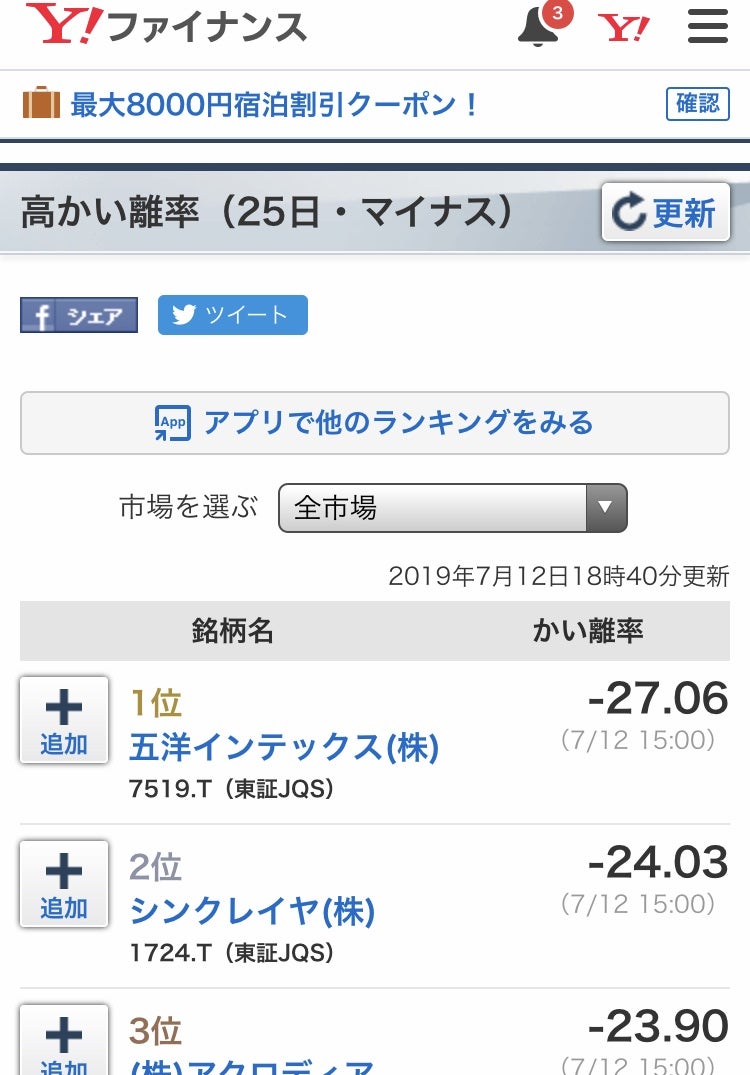Click the 最大8000円宿泊割引クーポン link
This screenshot has width=750, height=1075.
coord(275,104)
